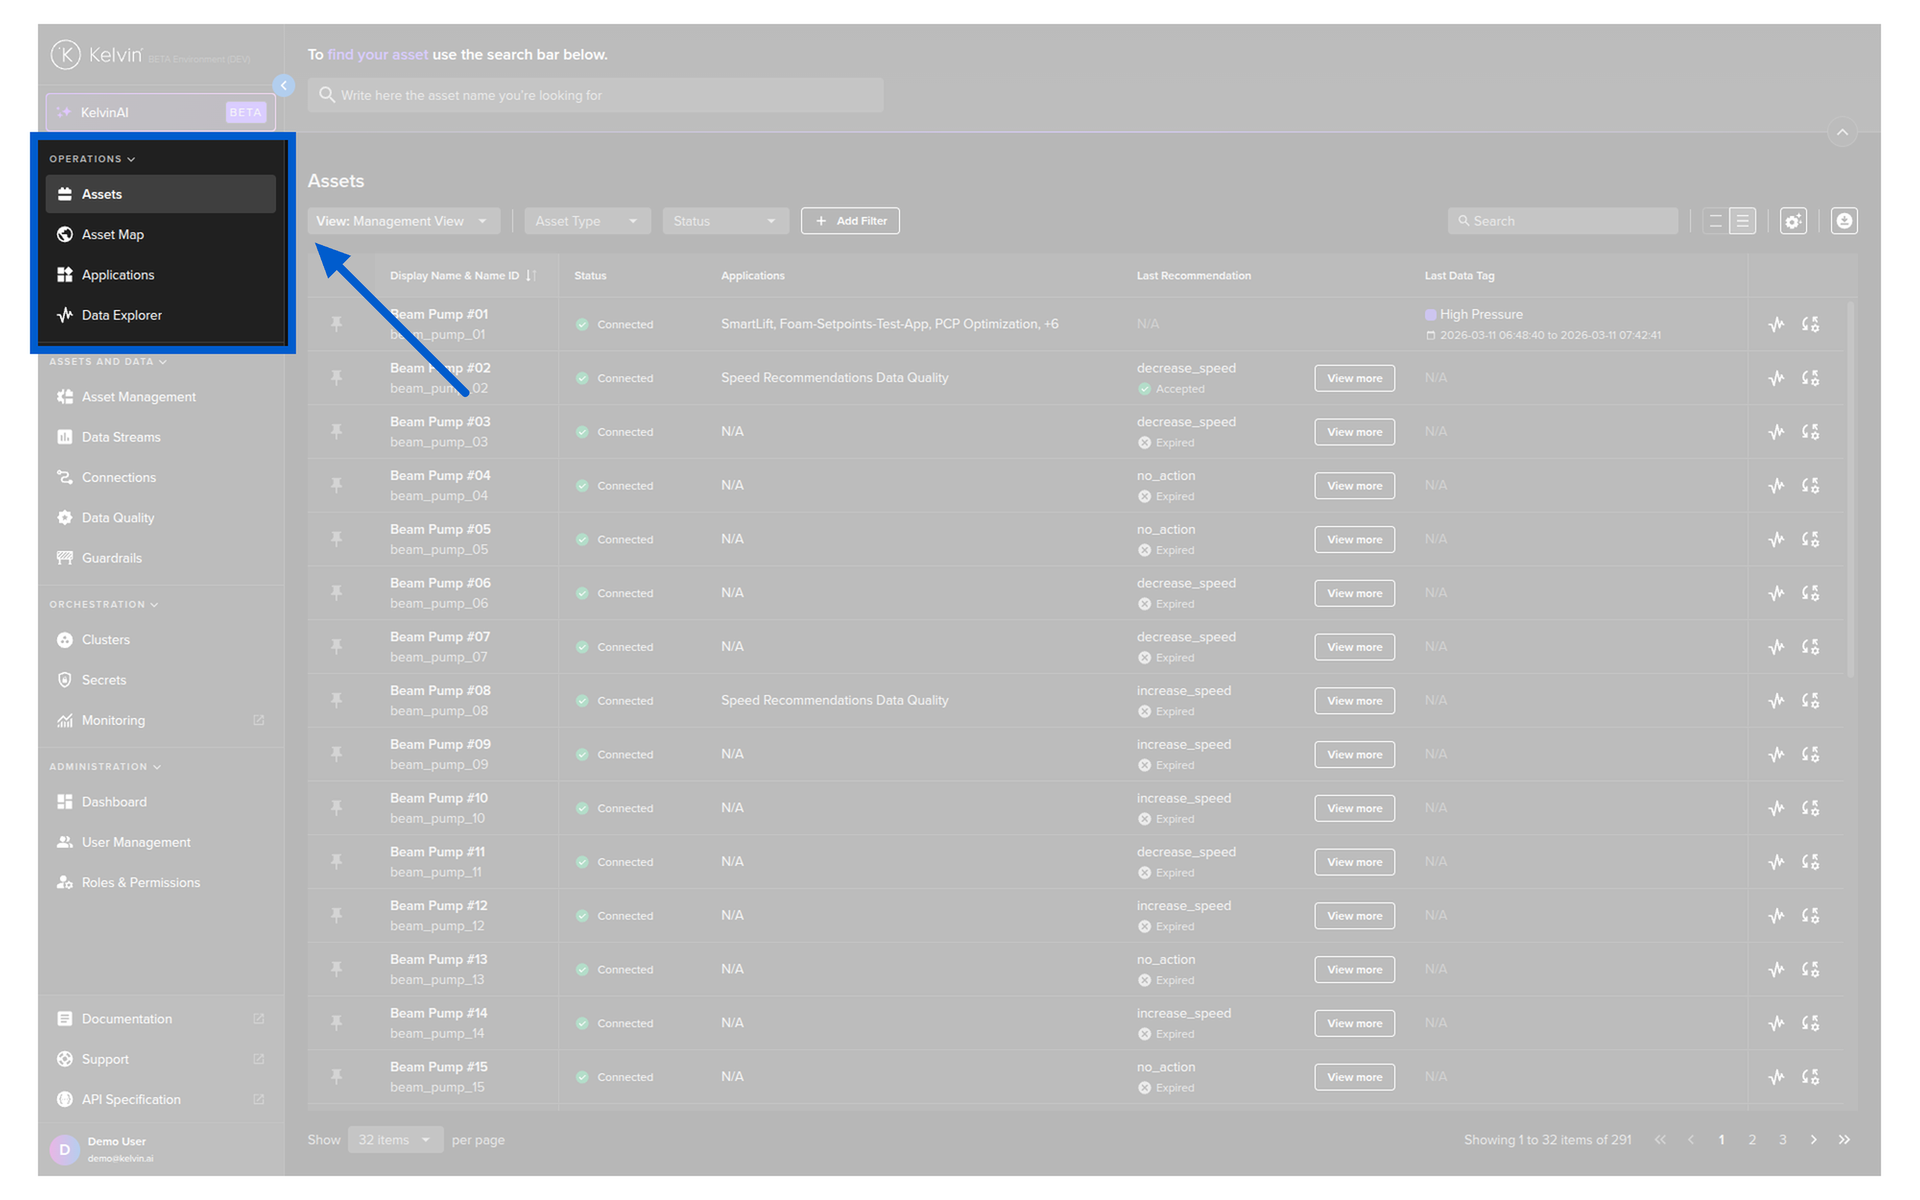Open the table settings gear icon
Image resolution: width=1920 pixels, height=1200 pixels.
(1793, 221)
